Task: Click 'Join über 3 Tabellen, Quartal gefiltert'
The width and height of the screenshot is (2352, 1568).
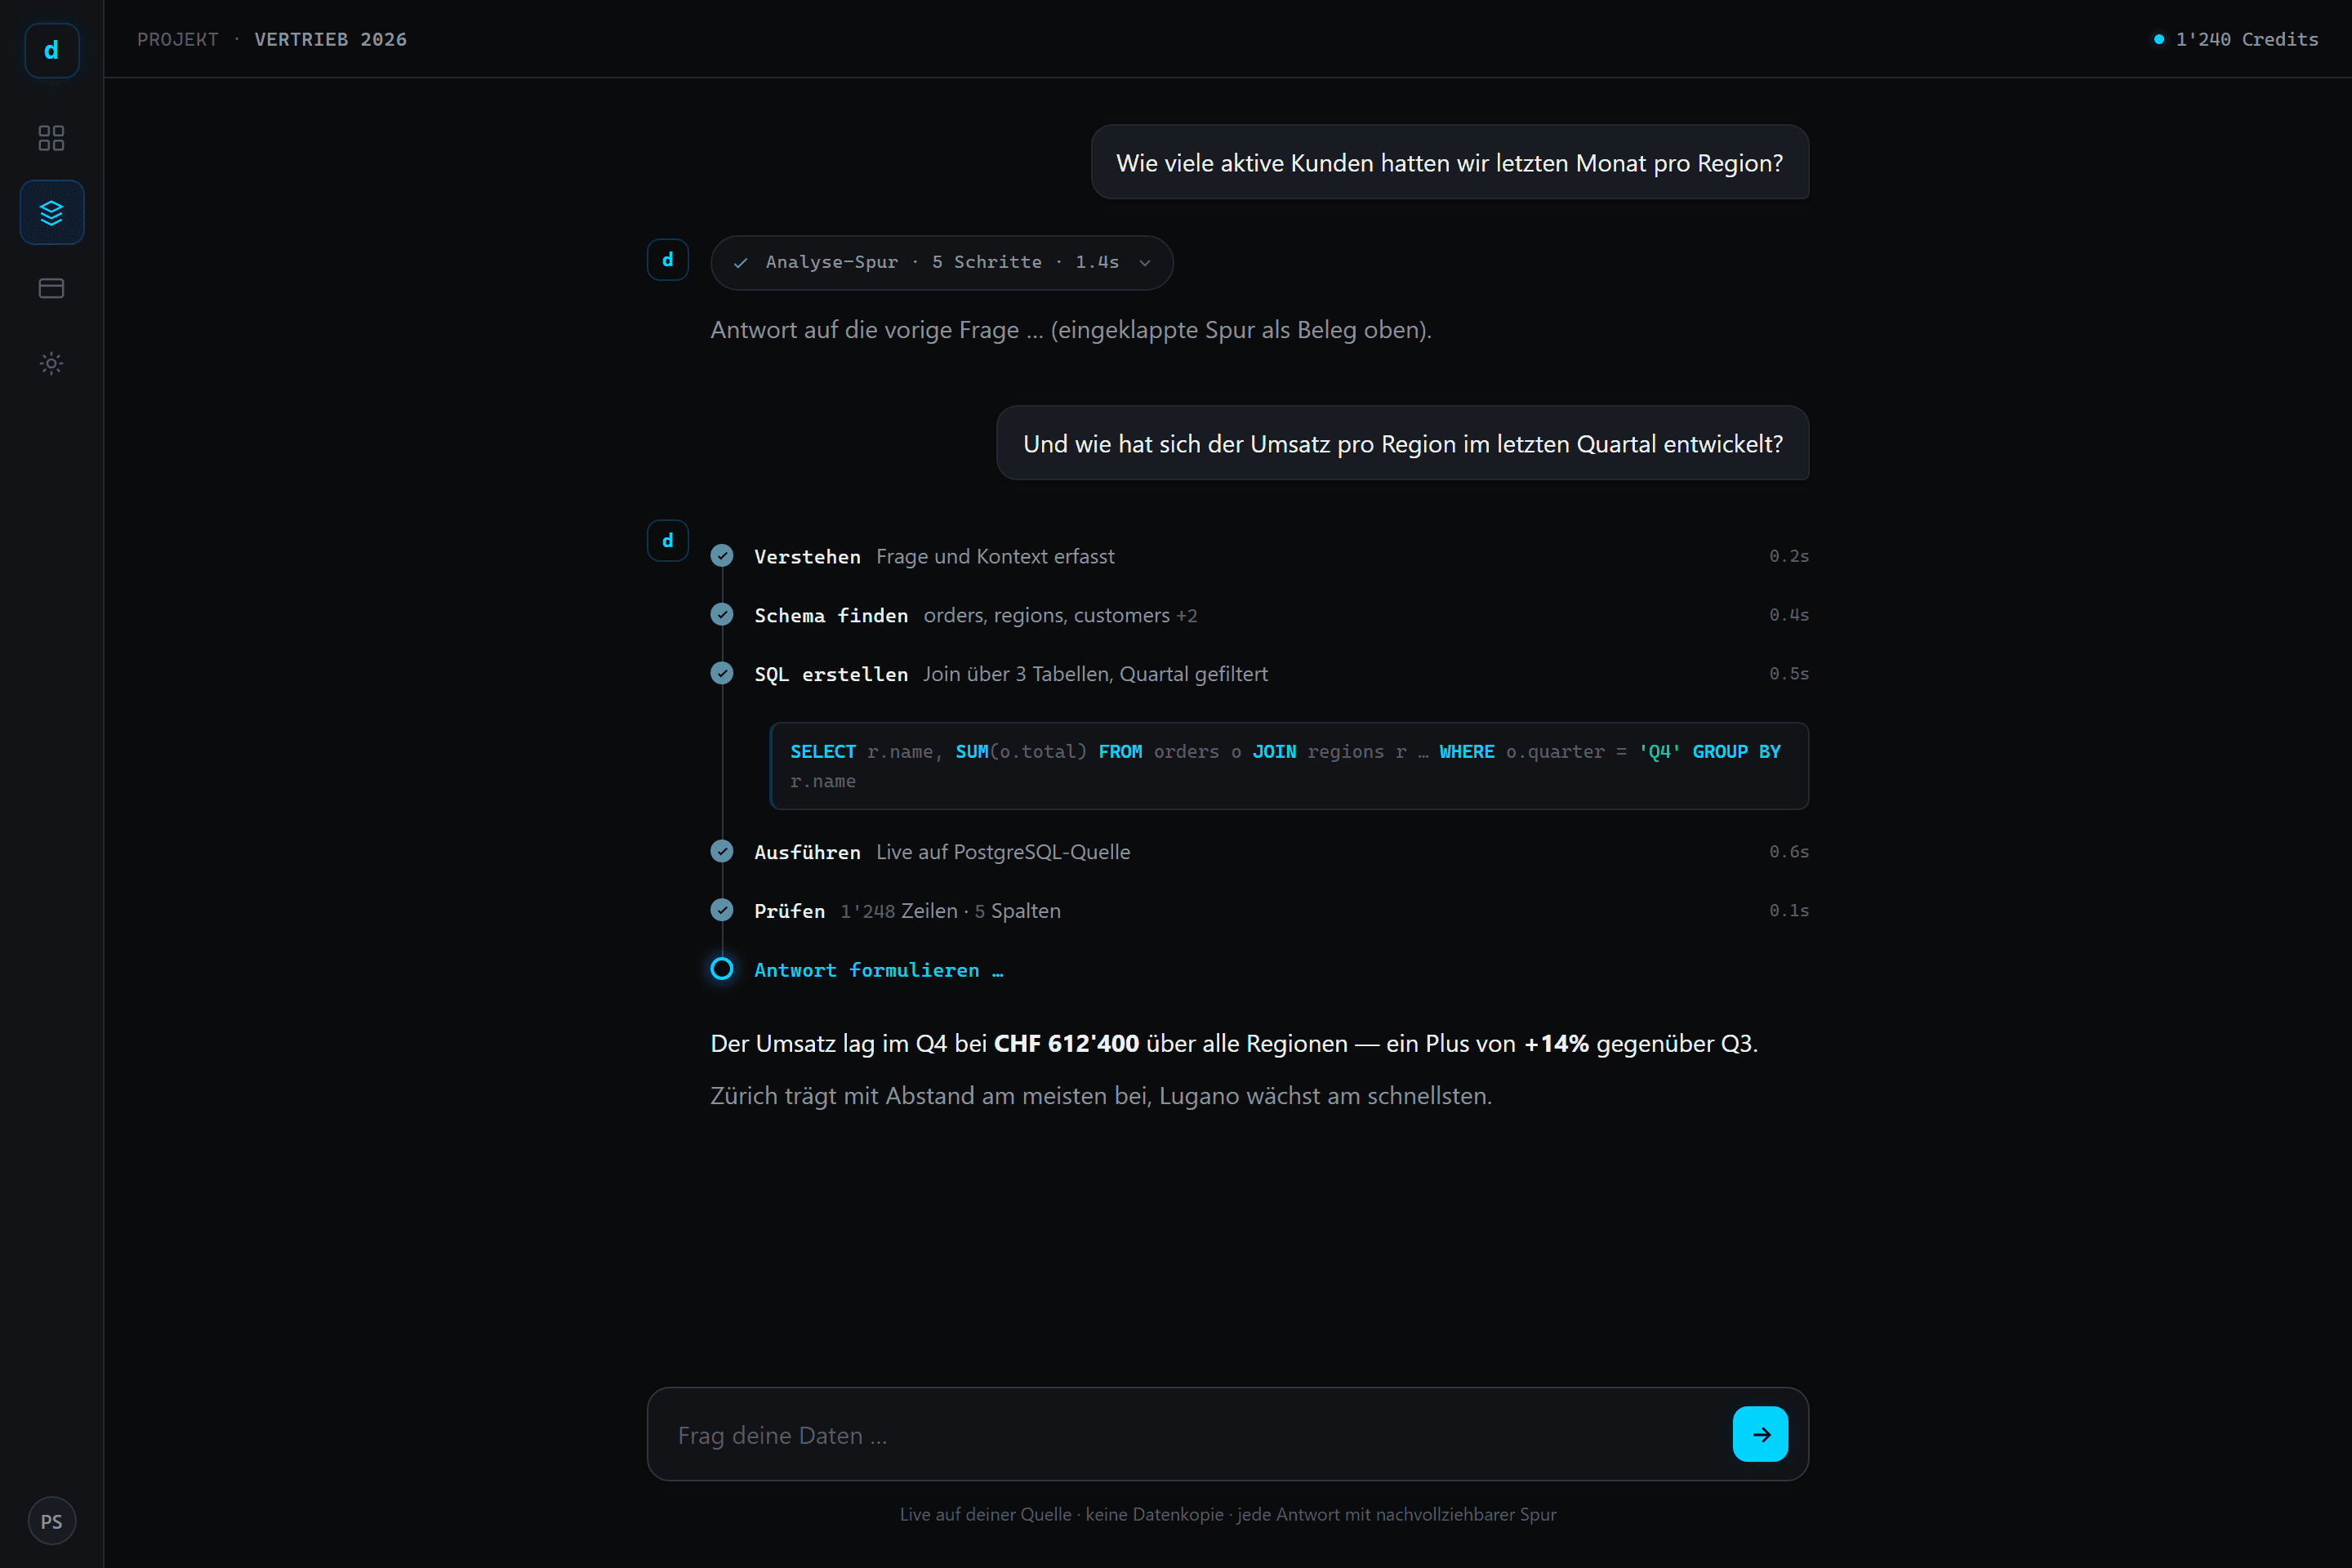Action: click(1095, 674)
